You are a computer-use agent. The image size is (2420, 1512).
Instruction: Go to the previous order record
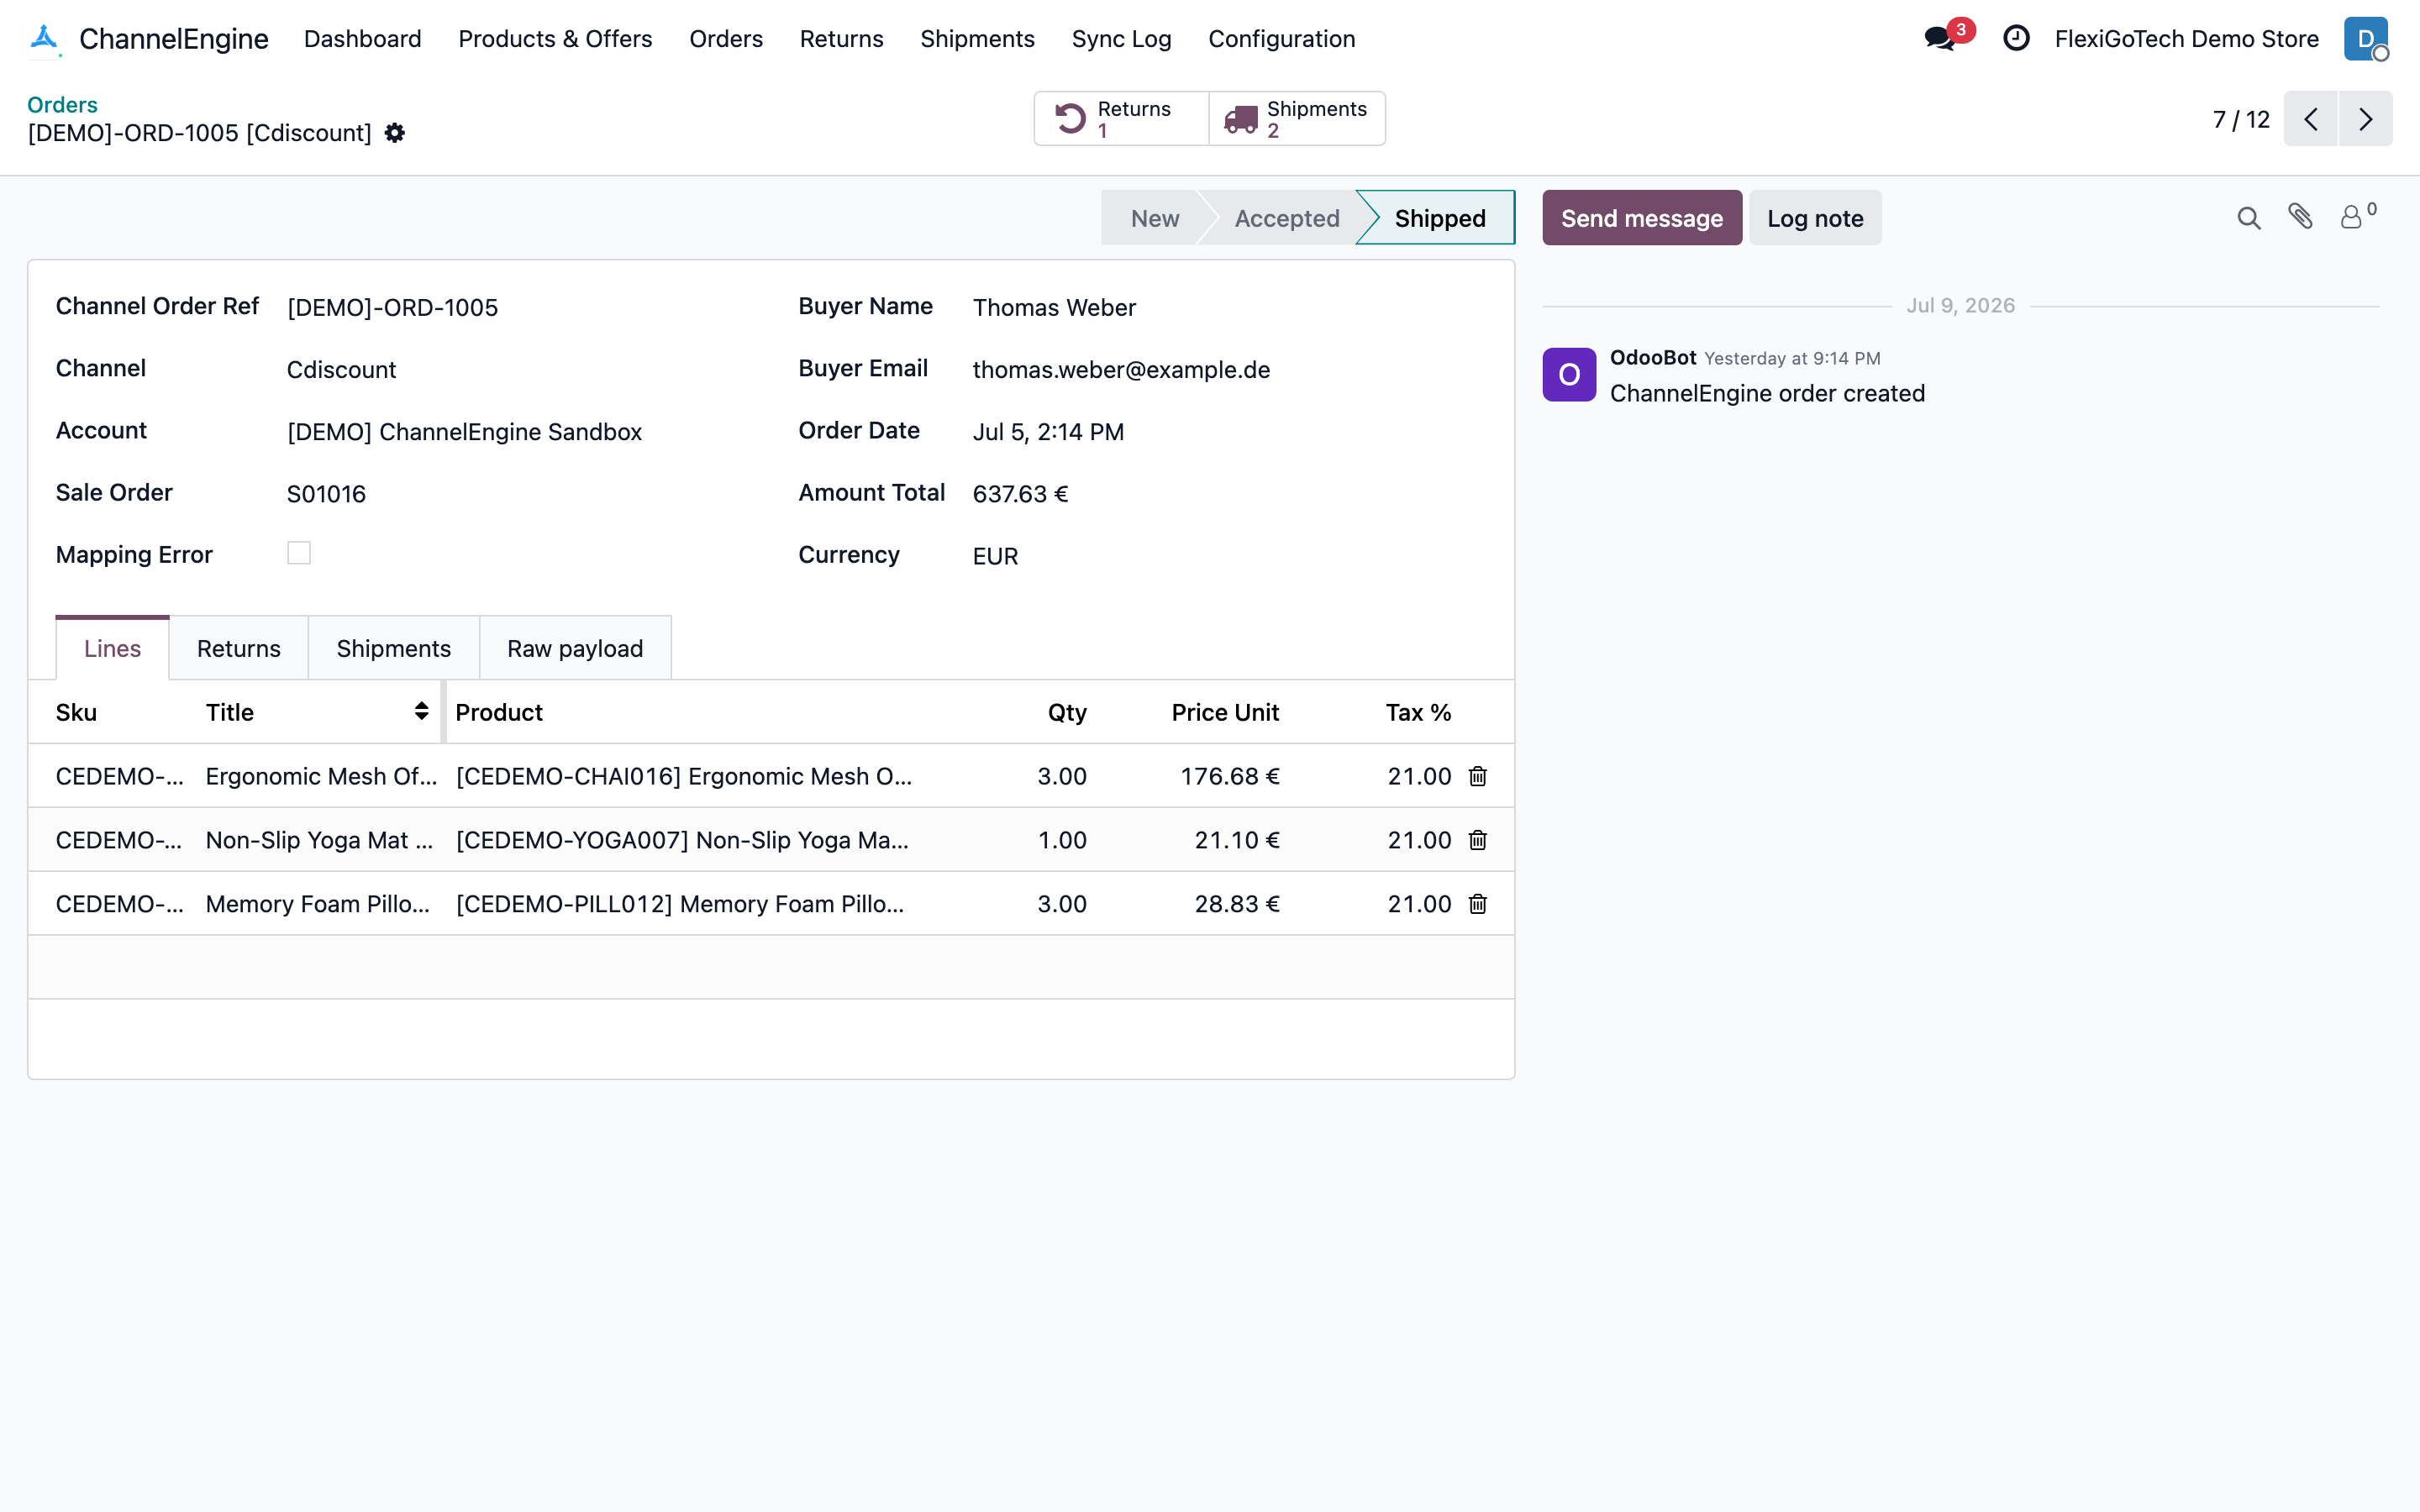tap(2311, 119)
